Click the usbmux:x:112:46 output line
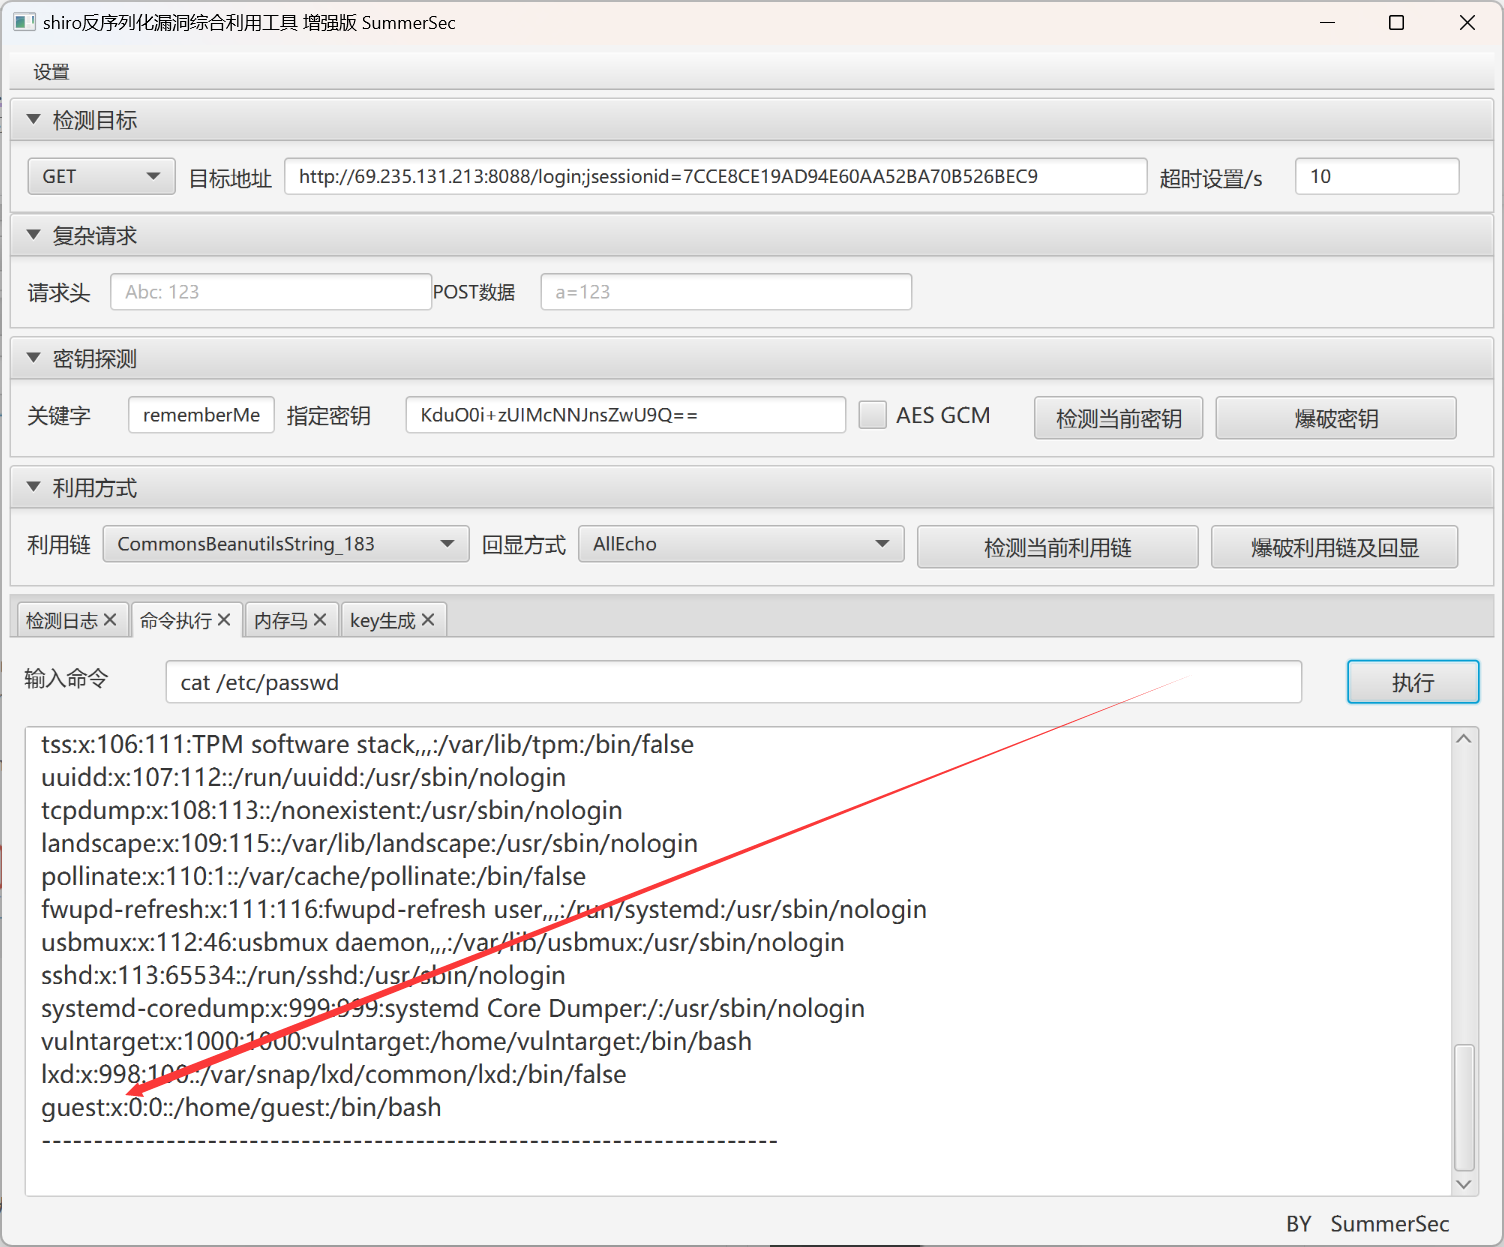The width and height of the screenshot is (1504, 1247). coord(442,942)
